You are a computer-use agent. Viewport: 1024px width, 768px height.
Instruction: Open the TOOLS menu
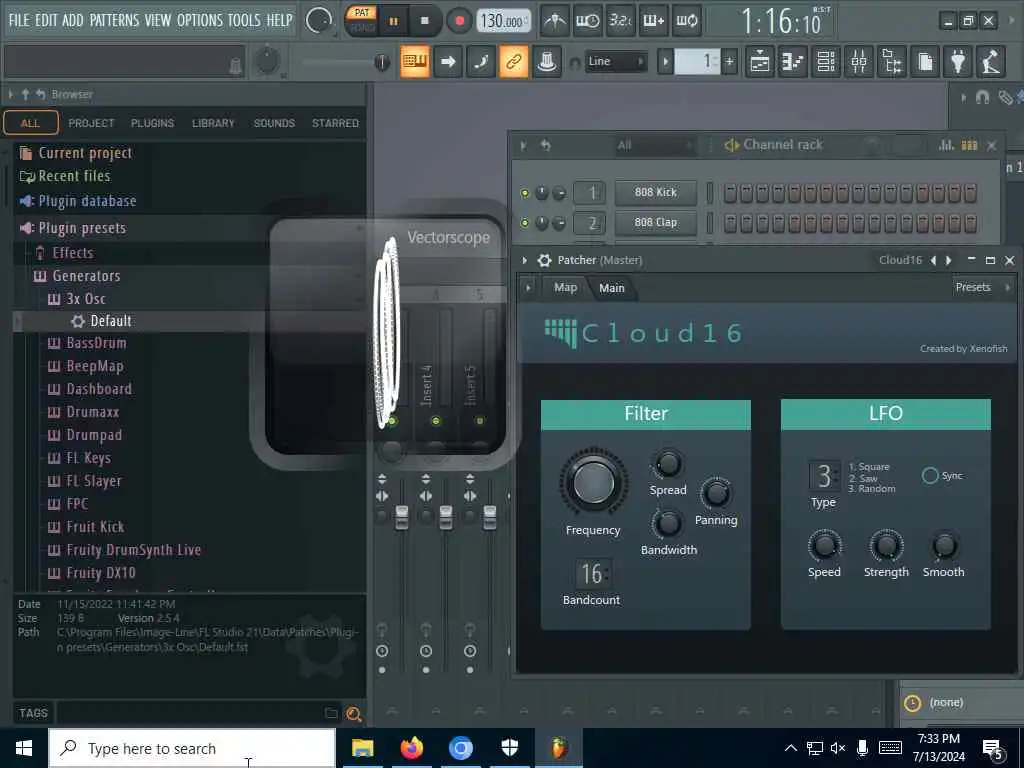click(x=244, y=20)
